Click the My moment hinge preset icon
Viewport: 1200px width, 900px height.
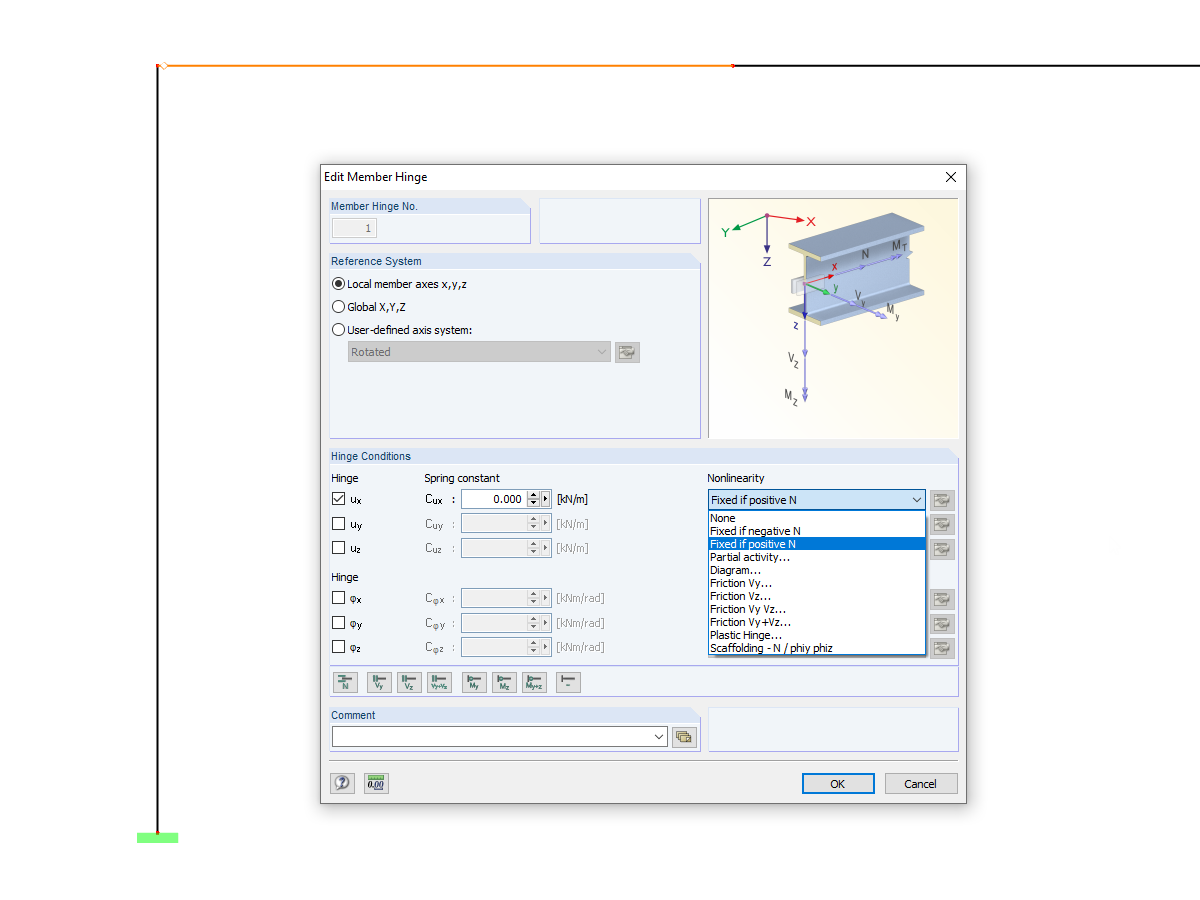coord(473,682)
